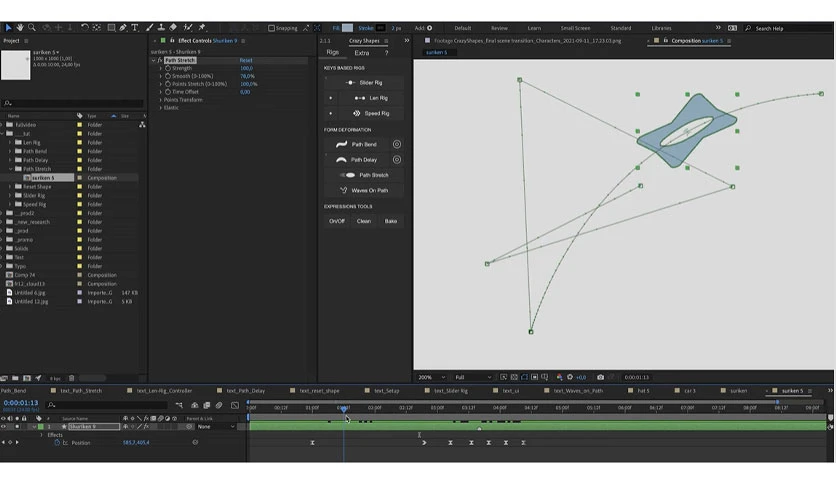Reset the Path Stretch effect
This screenshot has height=484, width=836.
246,61
